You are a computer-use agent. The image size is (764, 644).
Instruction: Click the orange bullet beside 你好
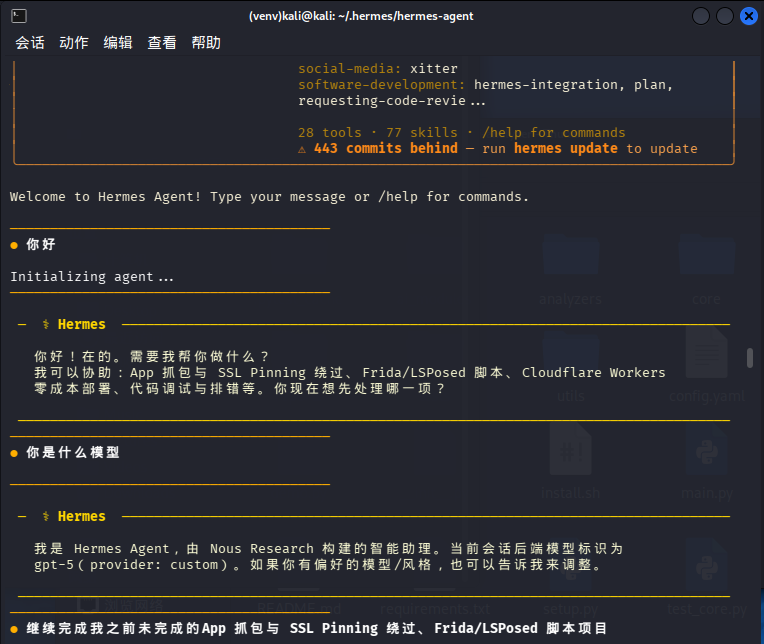point(14,245)
